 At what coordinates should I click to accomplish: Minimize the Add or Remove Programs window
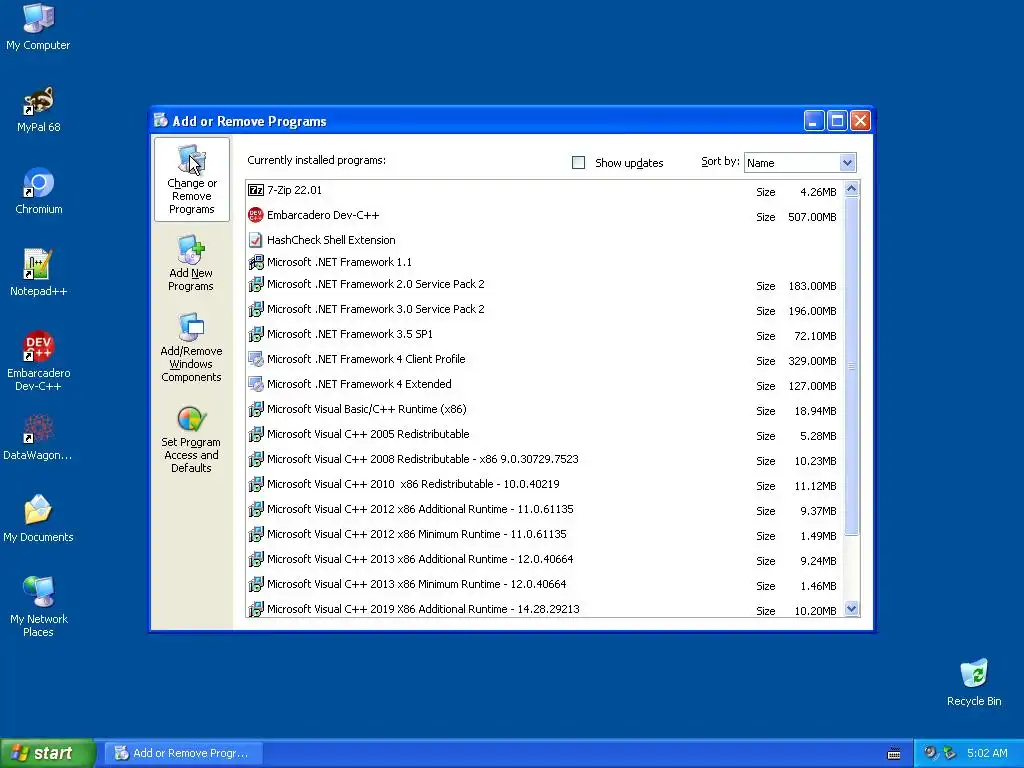[814, 121]
